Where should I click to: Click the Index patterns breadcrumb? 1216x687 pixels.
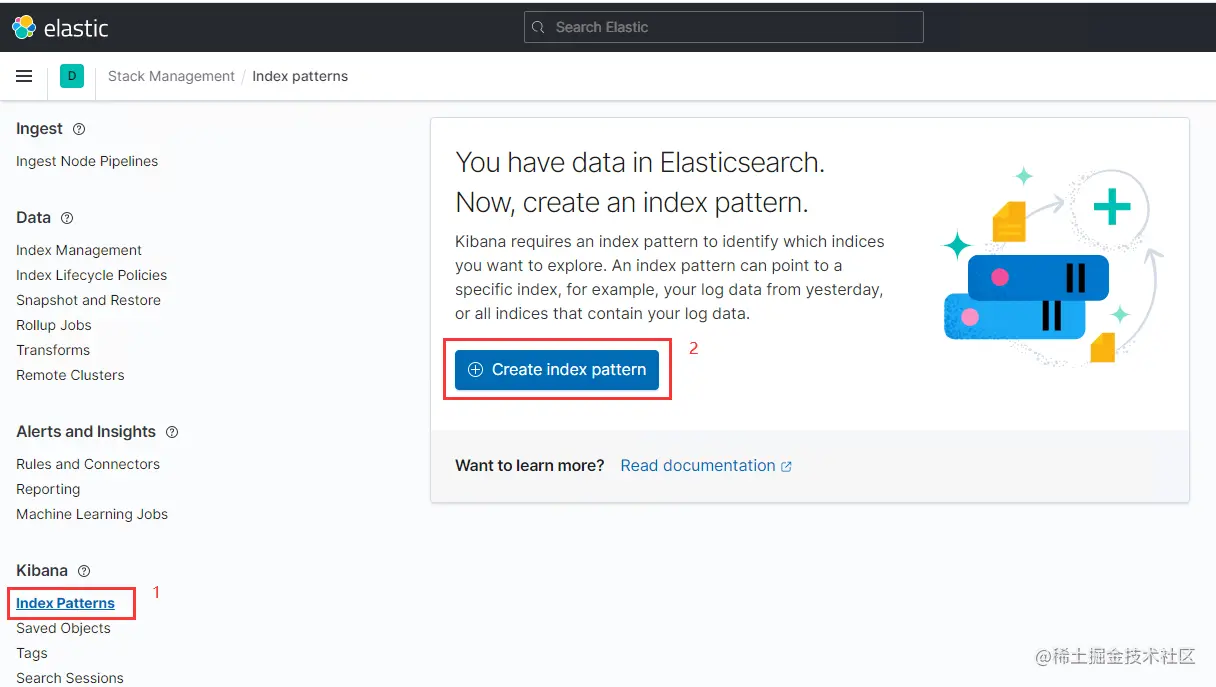[300, 76]
